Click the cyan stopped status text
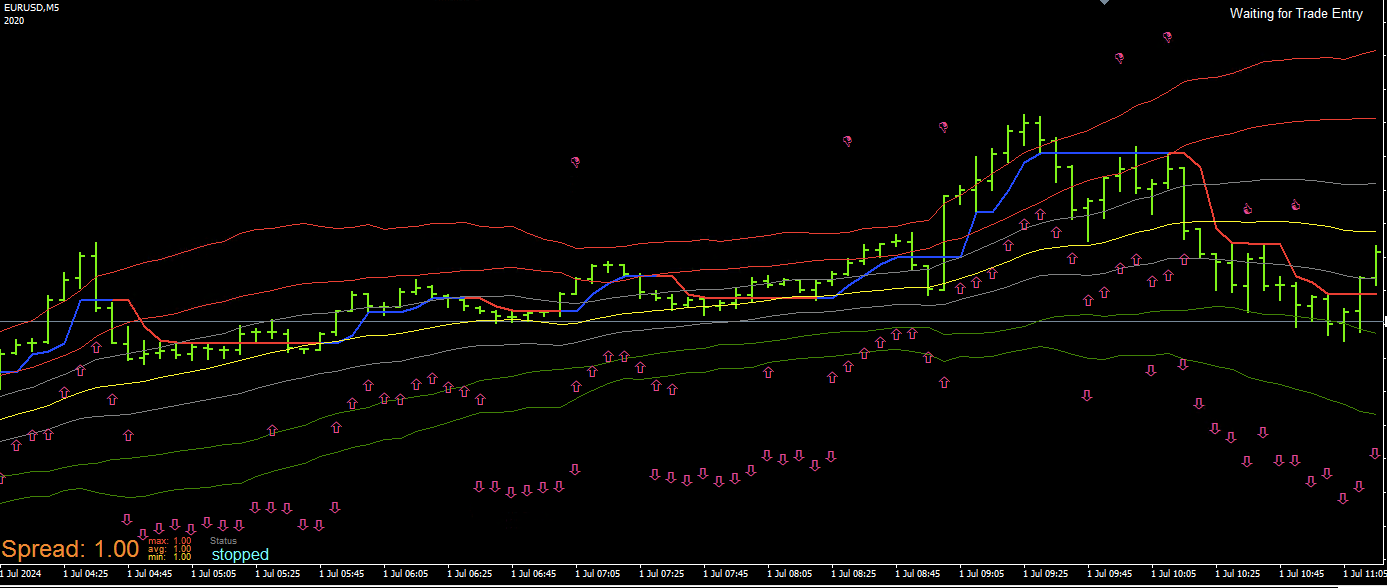 click(240, 554)
